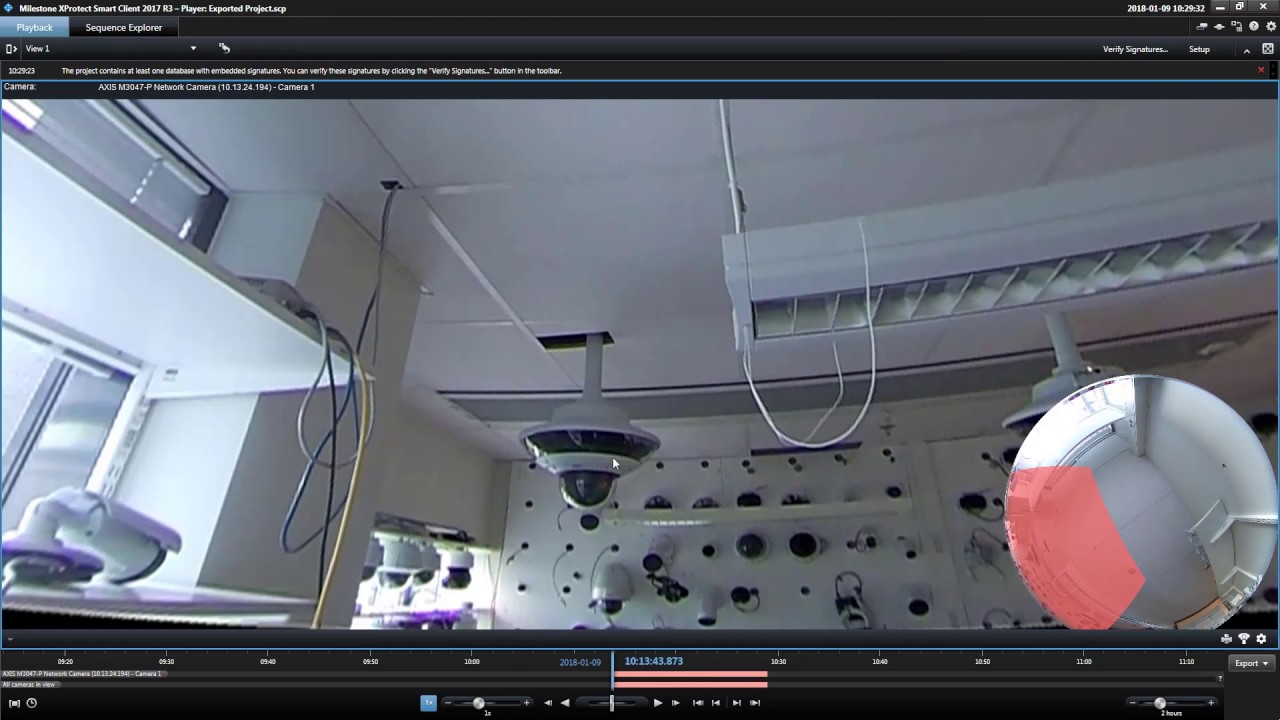
Task: Click the reload view icon
Action: (x=224, y=48)
